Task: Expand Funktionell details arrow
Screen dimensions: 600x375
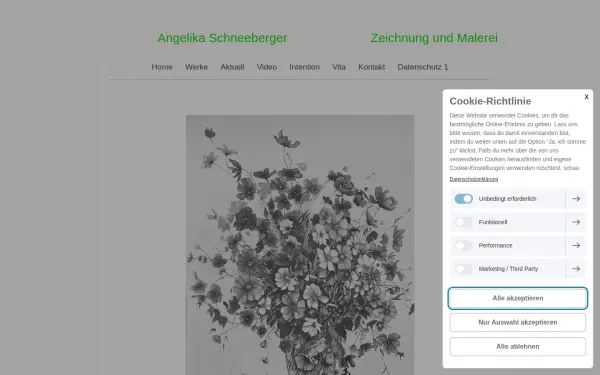Action: [576, 222]
